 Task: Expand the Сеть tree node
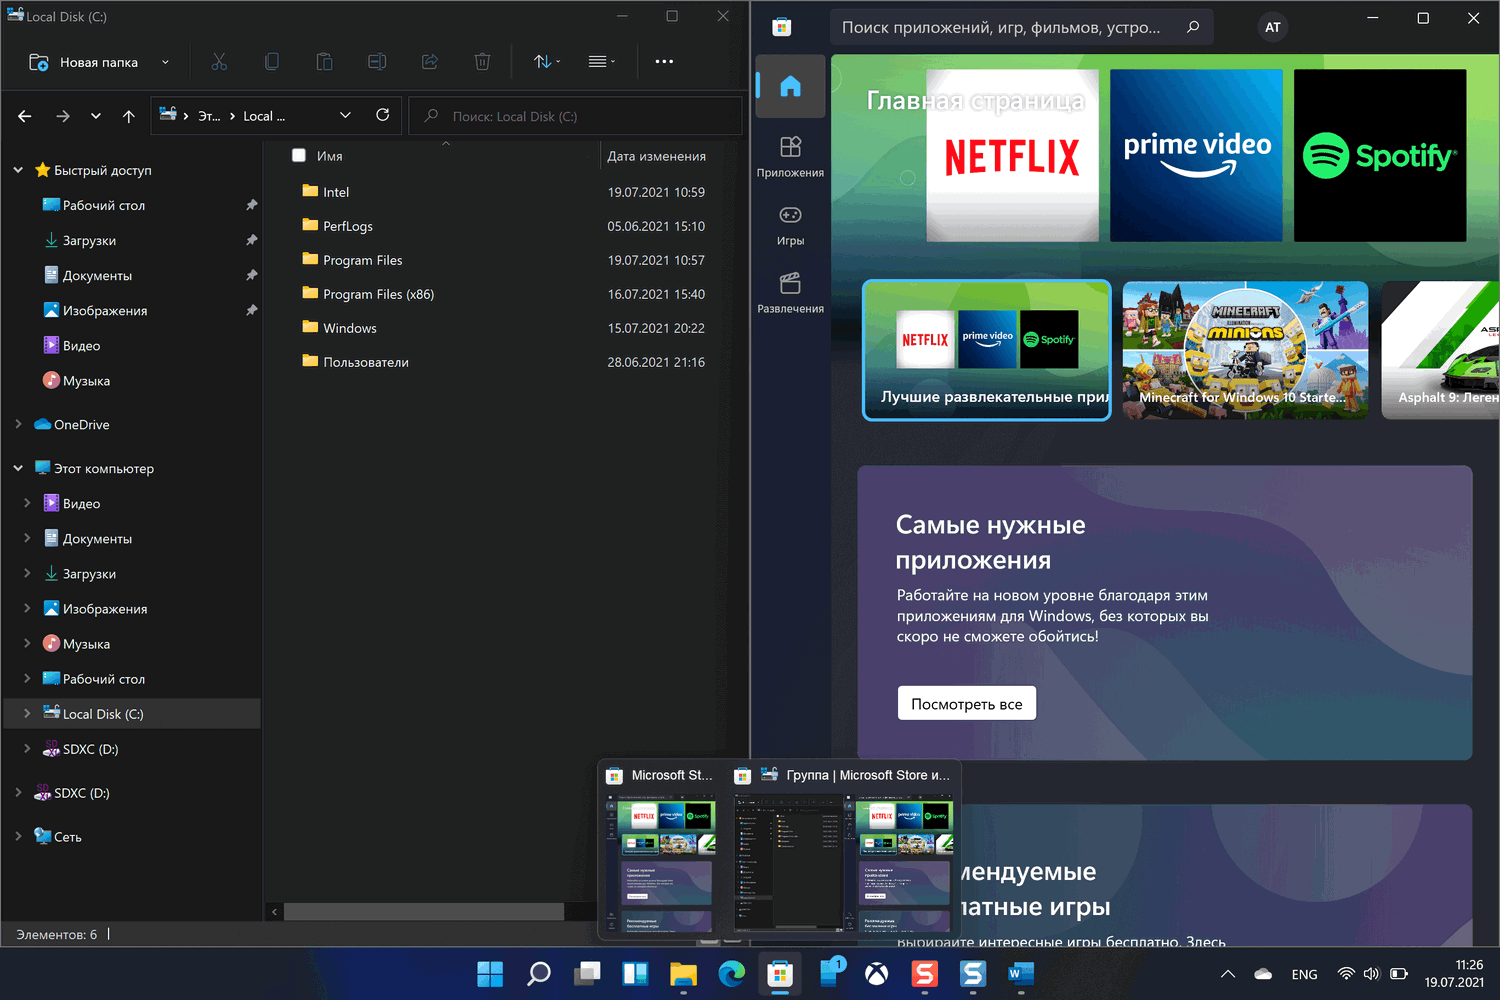18,836
